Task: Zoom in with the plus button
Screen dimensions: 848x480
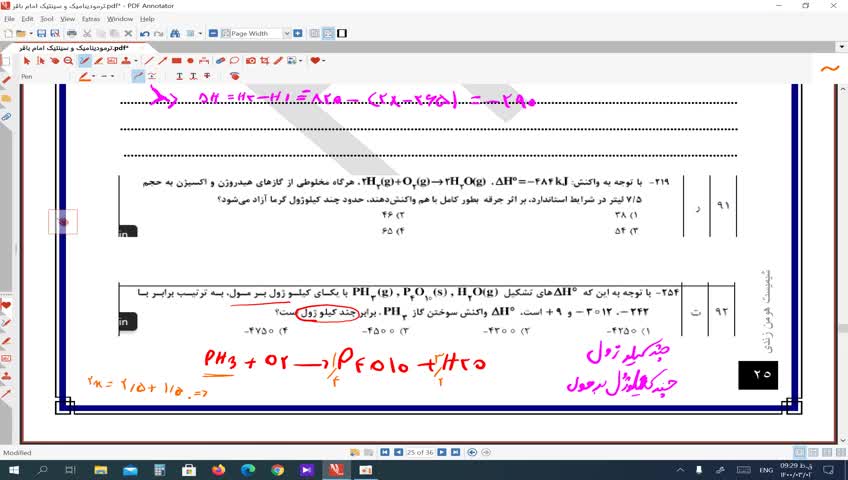Action: click(297, 34)
